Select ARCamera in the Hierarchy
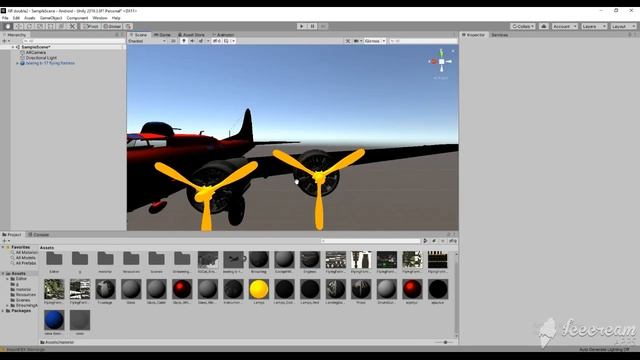640x360 pixels. coord(36,53)
